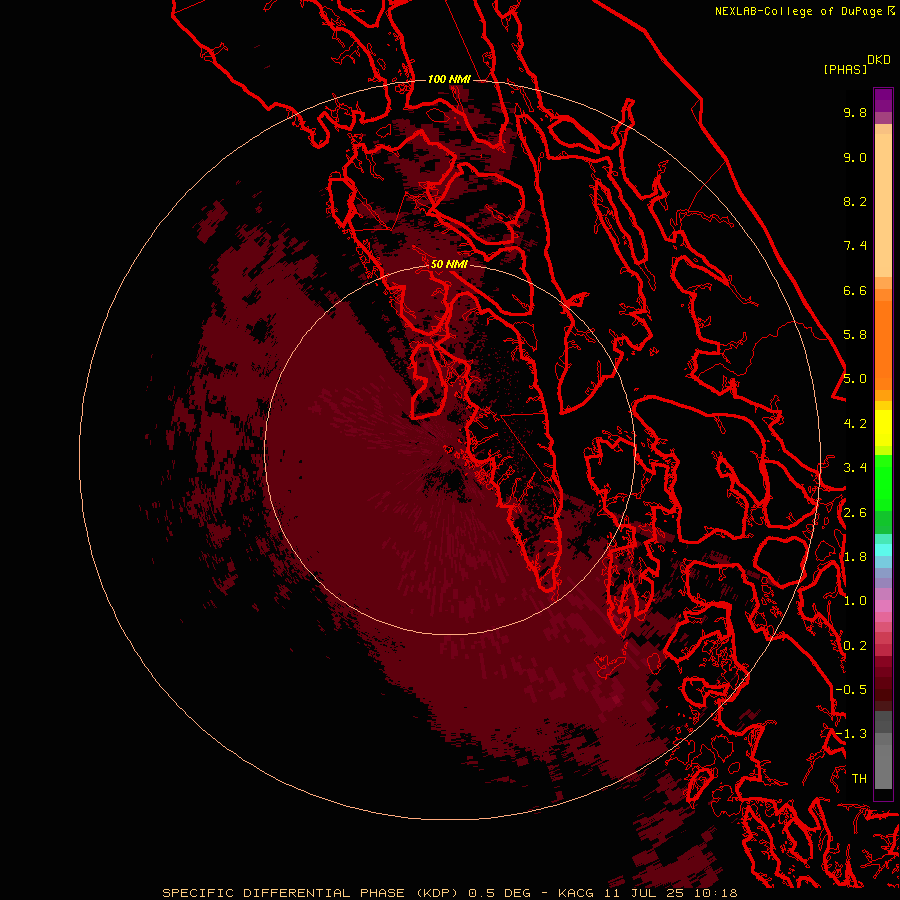This screenshot has height=900, width=900.
Task: Click the 50 NMI range ring label
Action: [449, 264]
